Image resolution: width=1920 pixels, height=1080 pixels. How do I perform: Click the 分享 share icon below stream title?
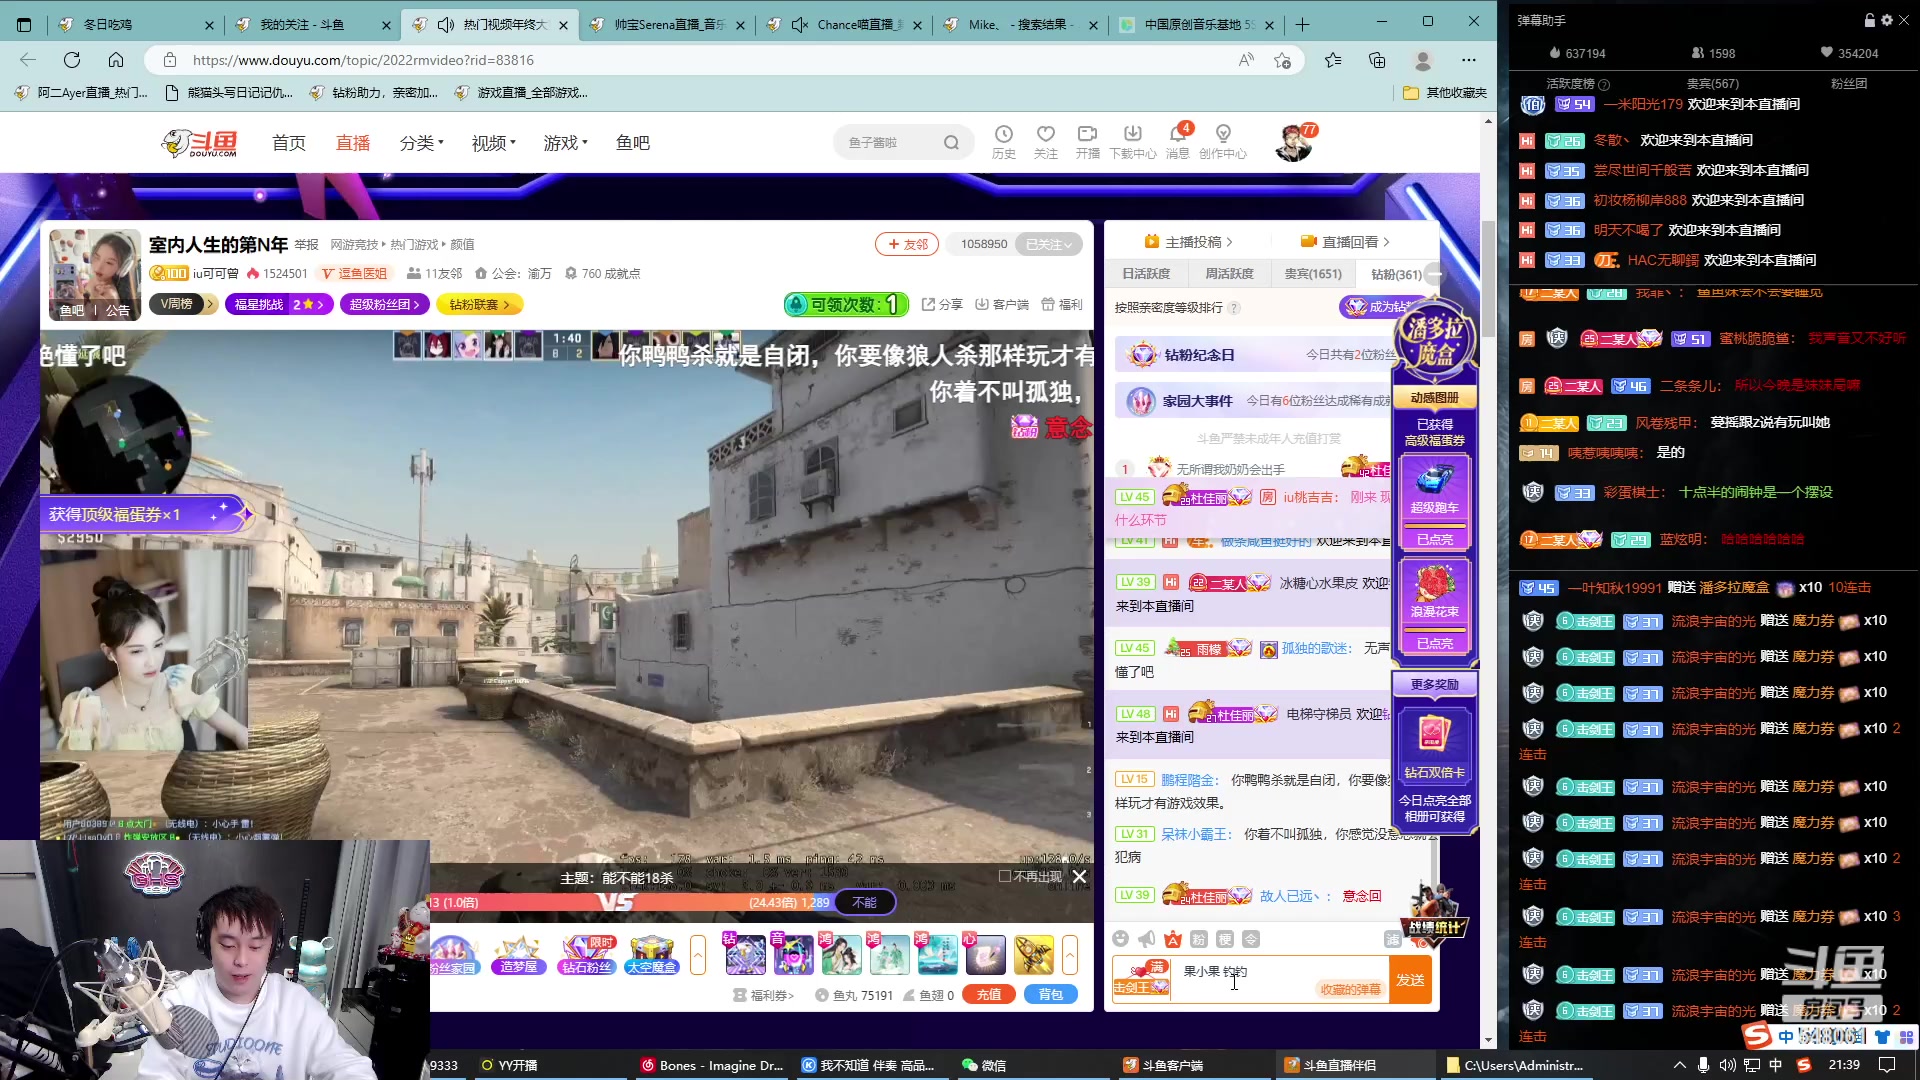click(x=942, y=304)
